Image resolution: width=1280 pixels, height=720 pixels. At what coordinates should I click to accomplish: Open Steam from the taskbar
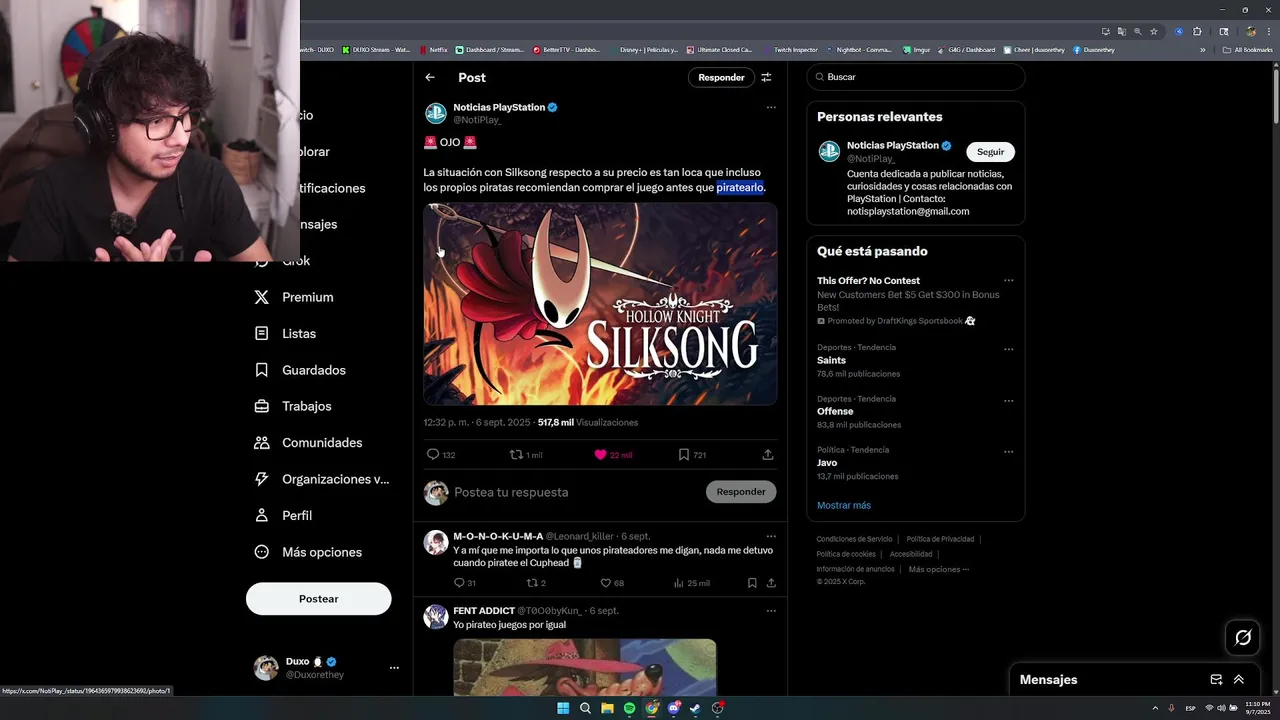[695, 708]
